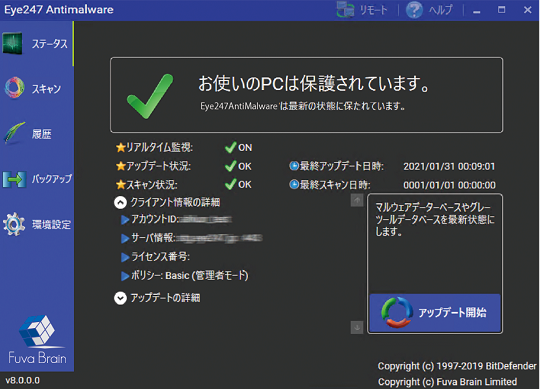Click the ポリシー: Basic (管理者モード) text

tap(190, 276)
